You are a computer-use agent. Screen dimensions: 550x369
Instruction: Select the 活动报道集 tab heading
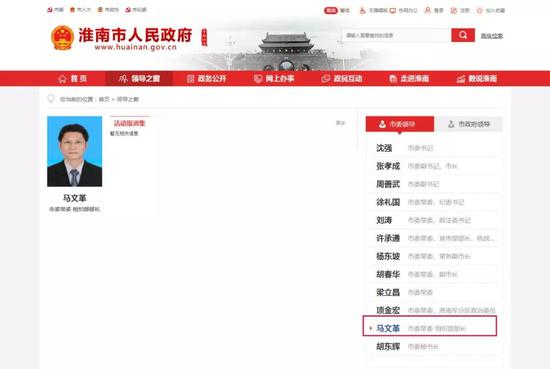129,123
